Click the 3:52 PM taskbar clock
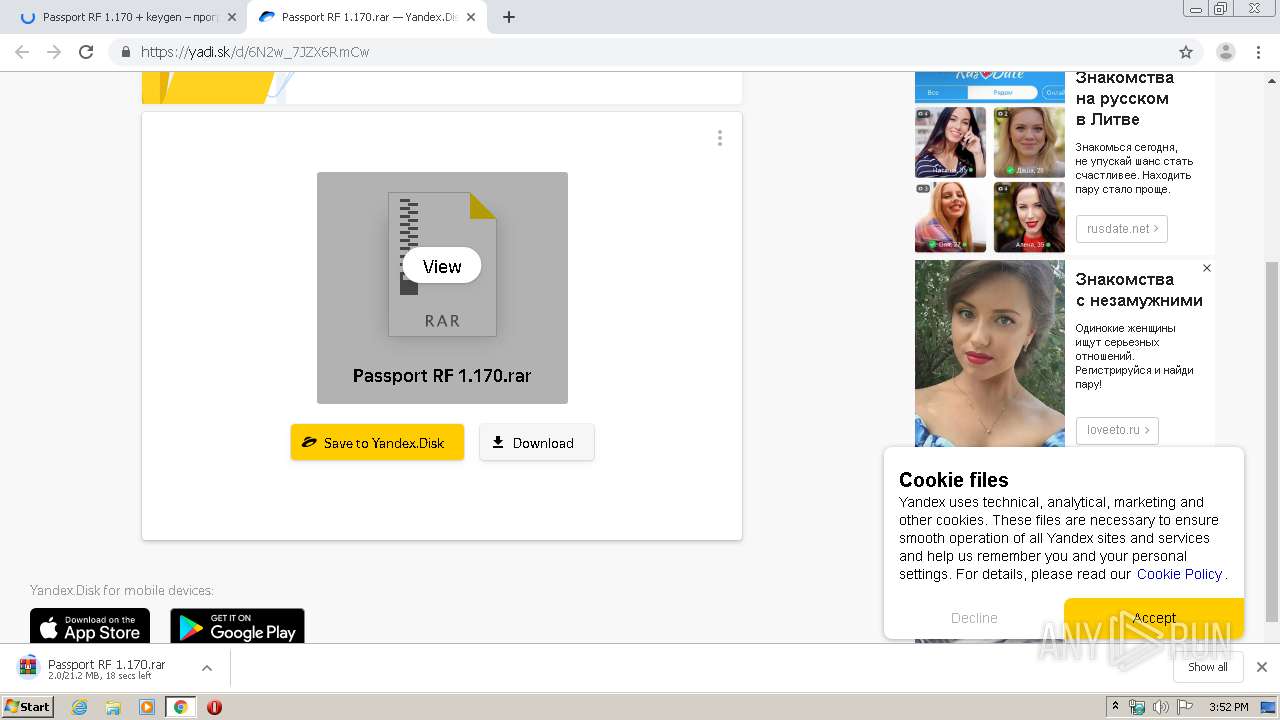 (x=1228, y=707)
